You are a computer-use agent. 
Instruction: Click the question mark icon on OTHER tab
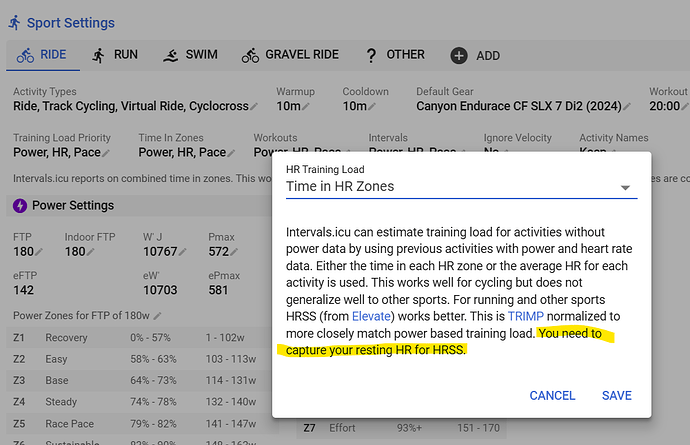371,56
